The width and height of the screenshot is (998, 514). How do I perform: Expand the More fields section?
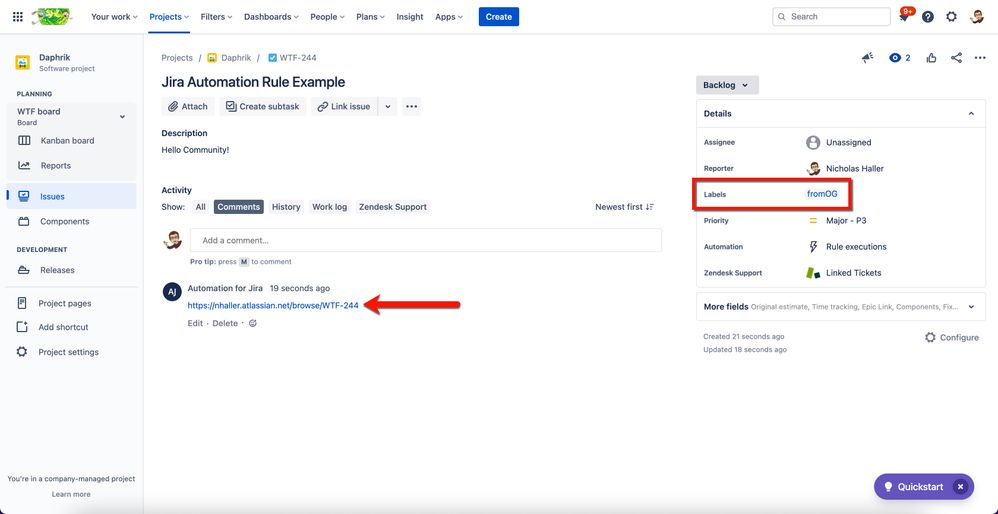840,307
